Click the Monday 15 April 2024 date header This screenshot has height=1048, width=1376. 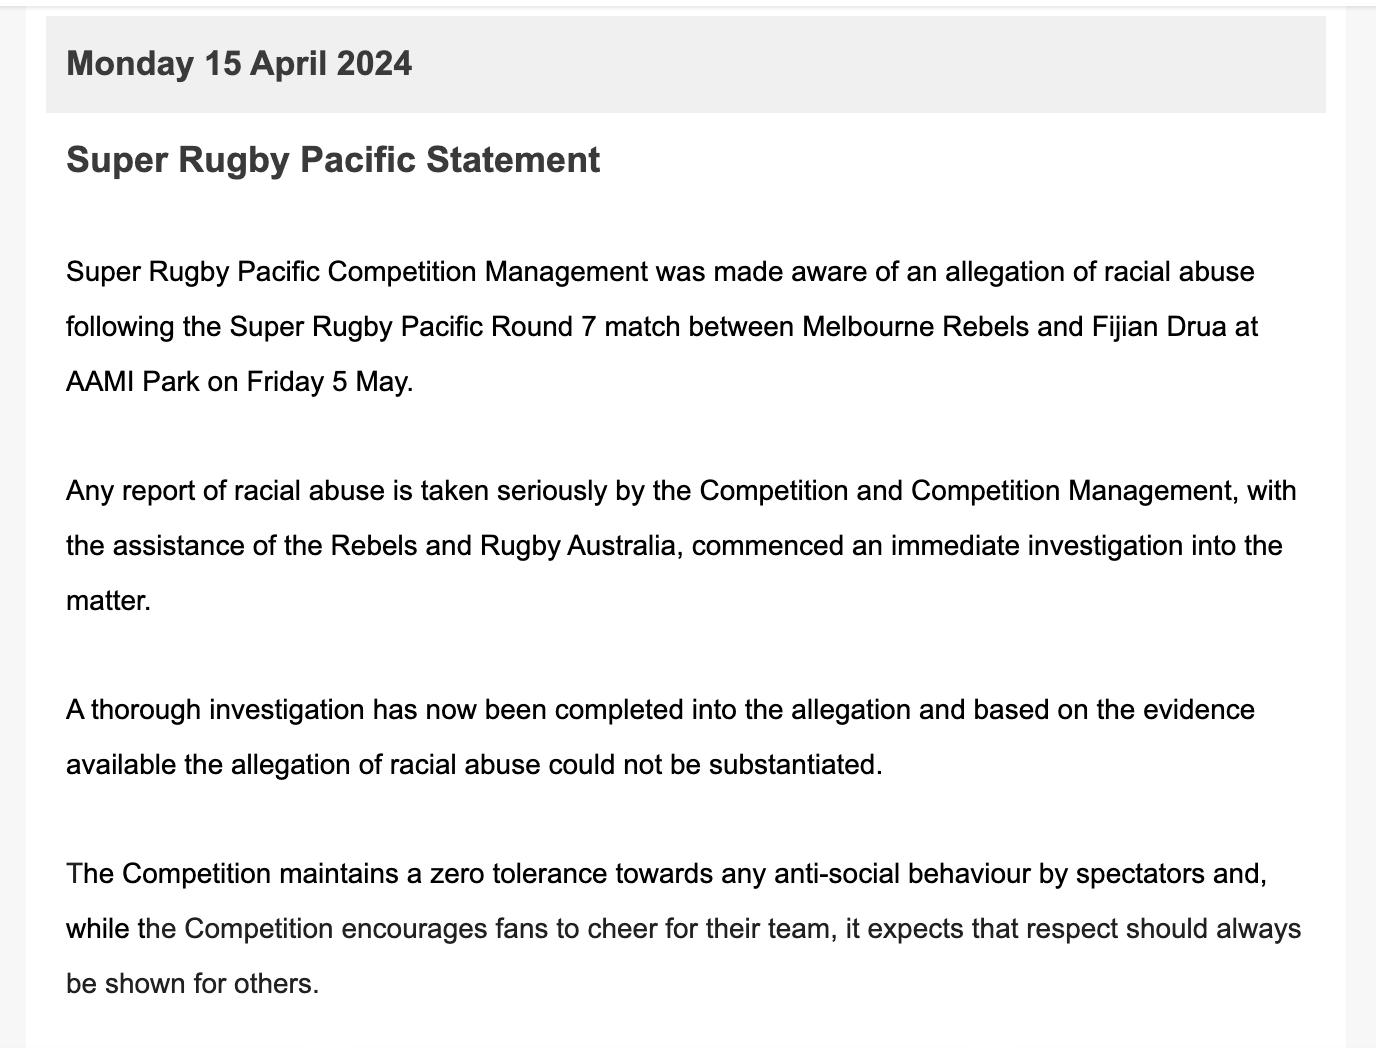(239, 64)
